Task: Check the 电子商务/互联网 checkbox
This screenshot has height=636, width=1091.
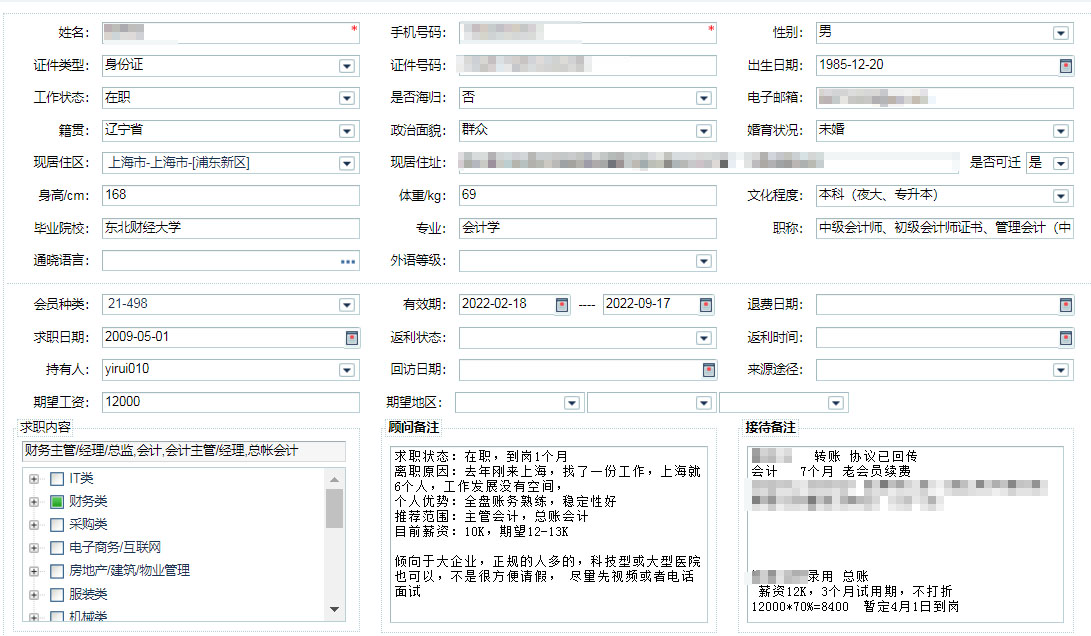Action: (x=57, y=548)
